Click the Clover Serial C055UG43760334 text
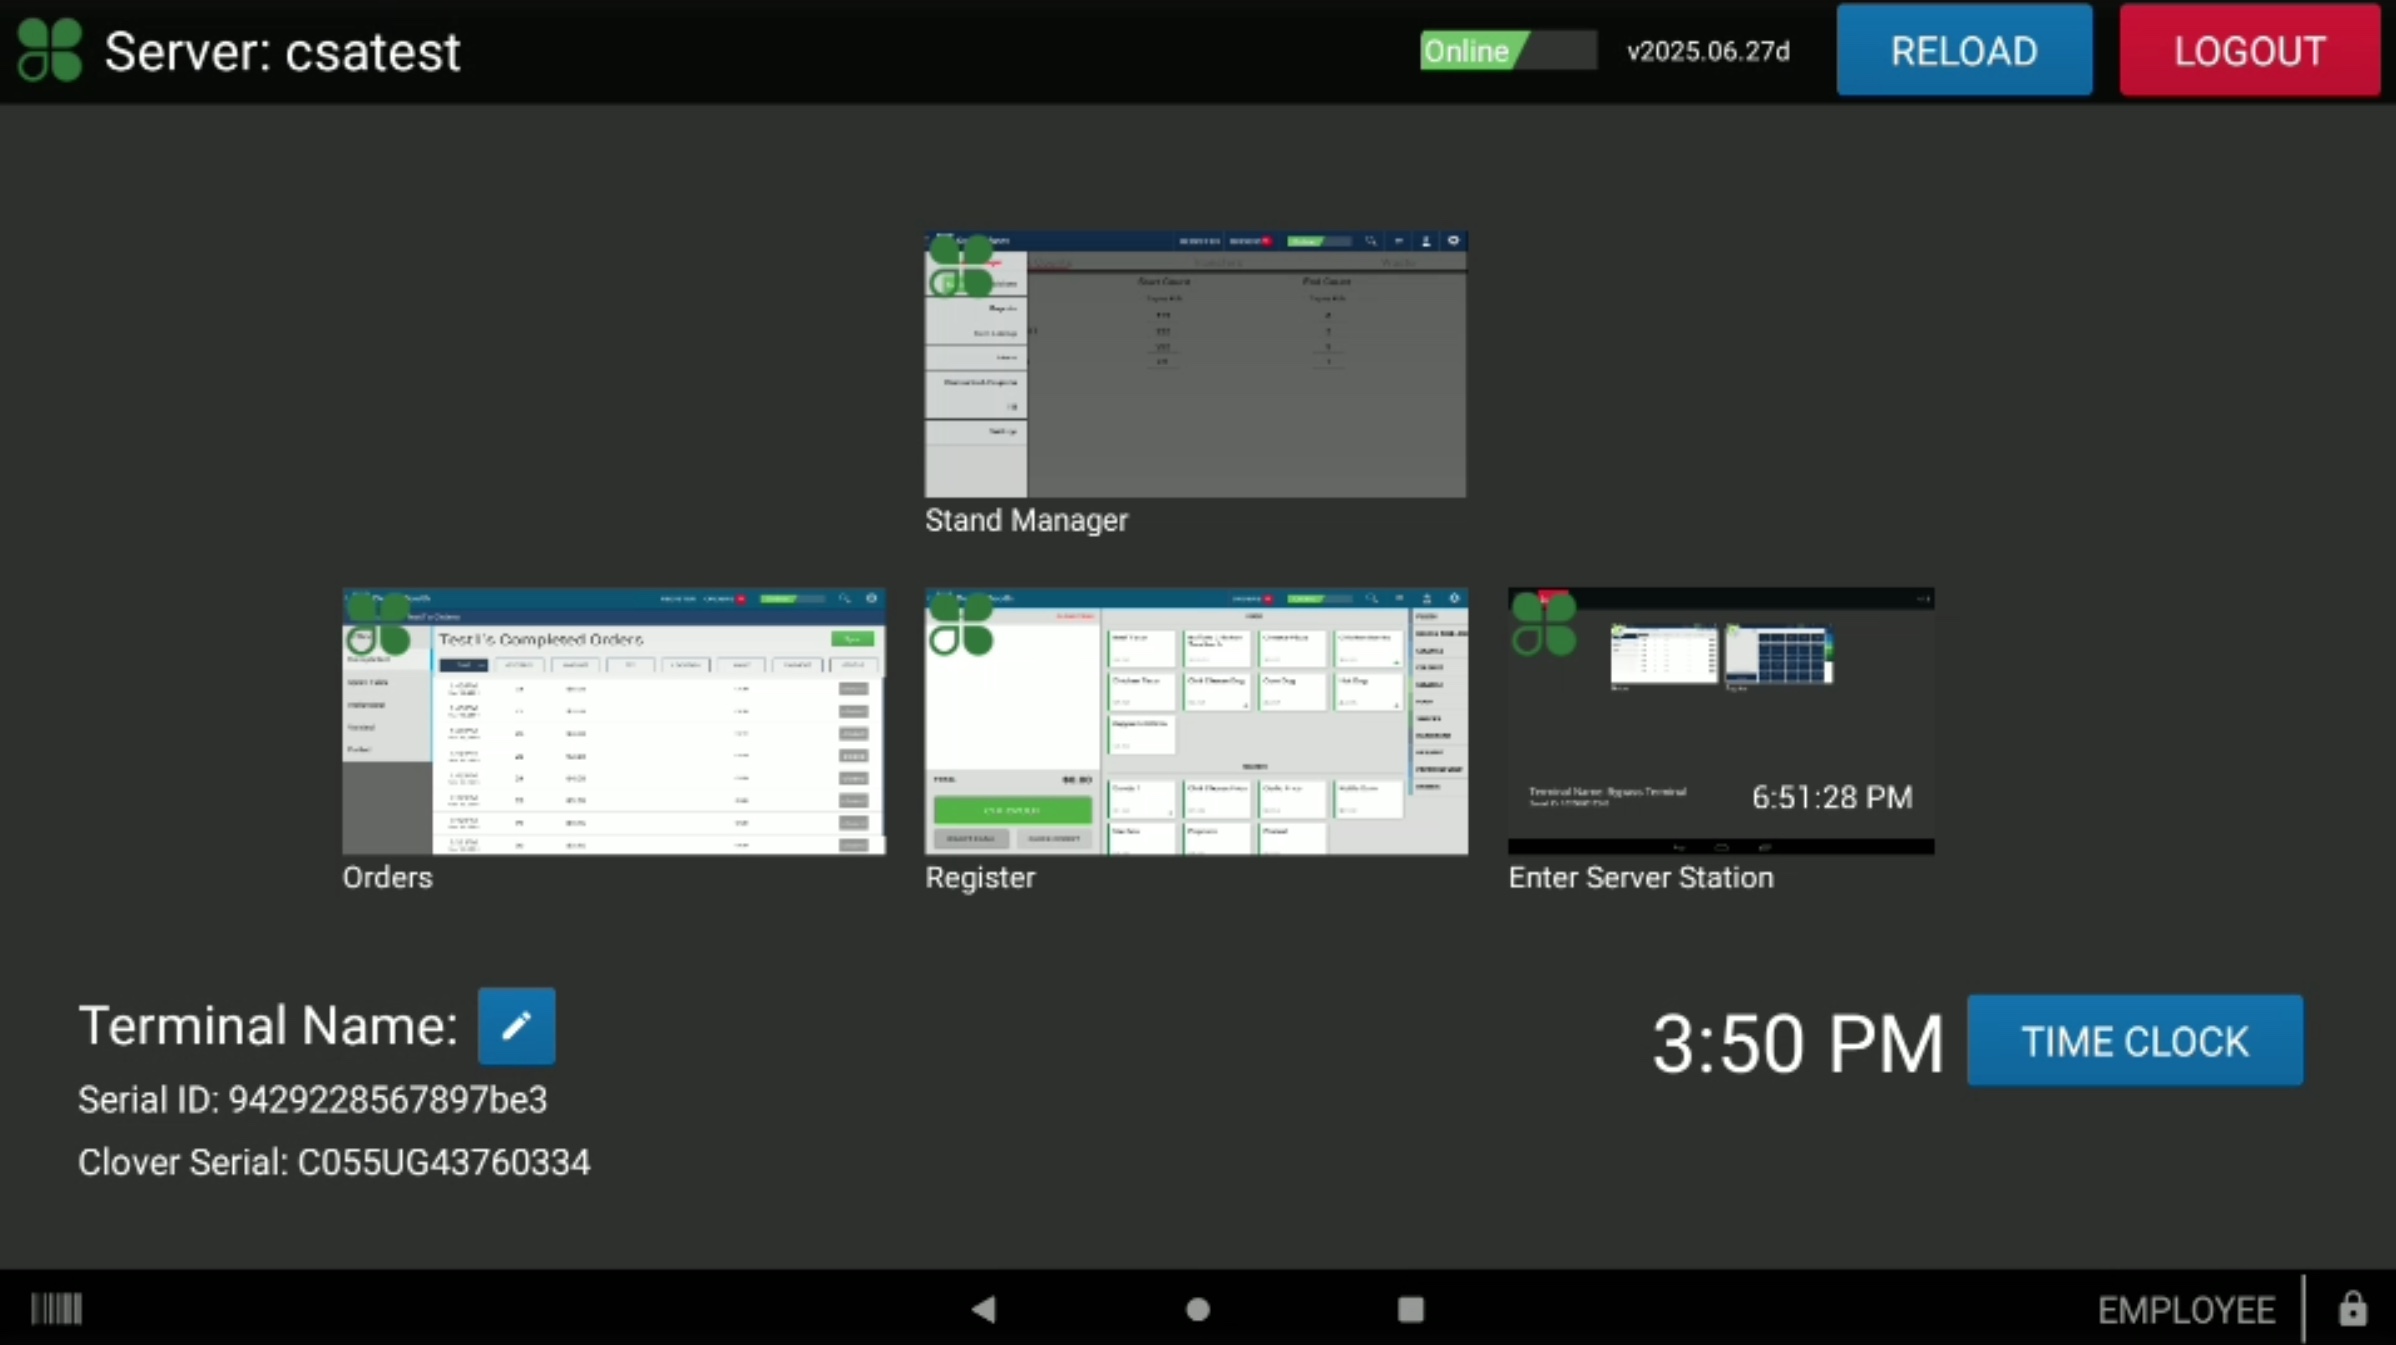 point(334,1162)
